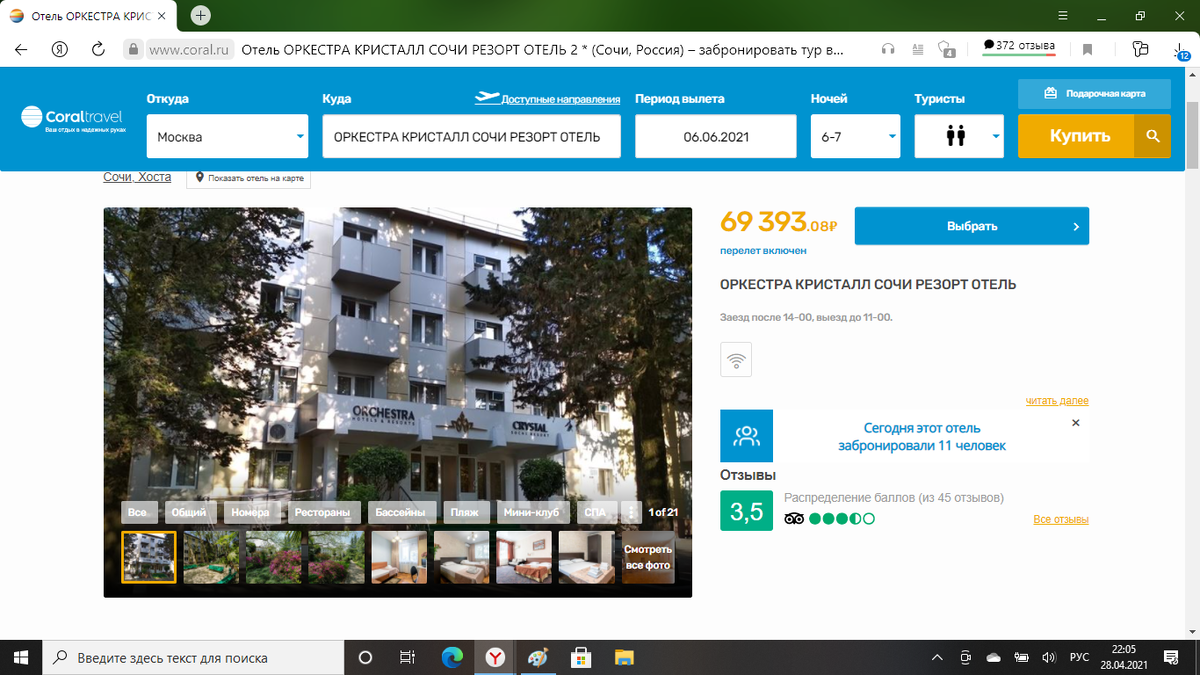Viewport: 1200px width, 675px height.
Task: Click the people icon in booking notice
Action: pos(746,436)
